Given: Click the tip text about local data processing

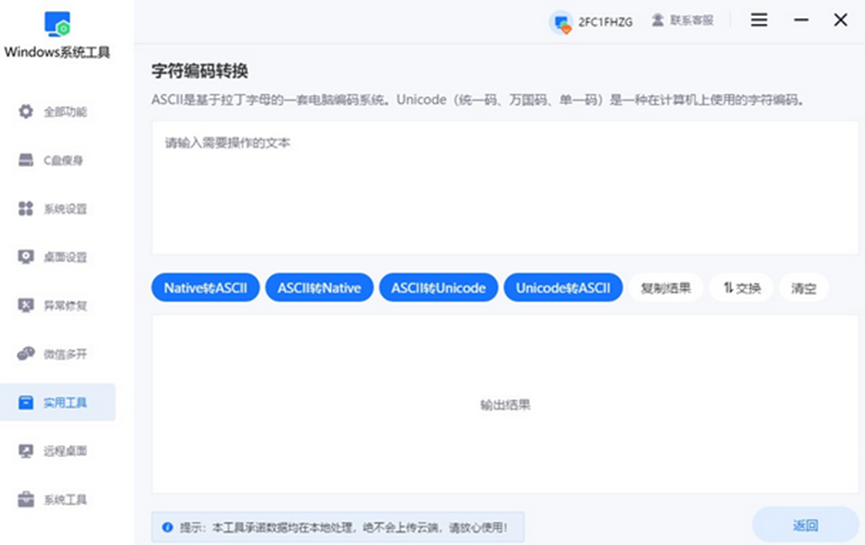Looking at the screenshot, I should pos(343,527).
